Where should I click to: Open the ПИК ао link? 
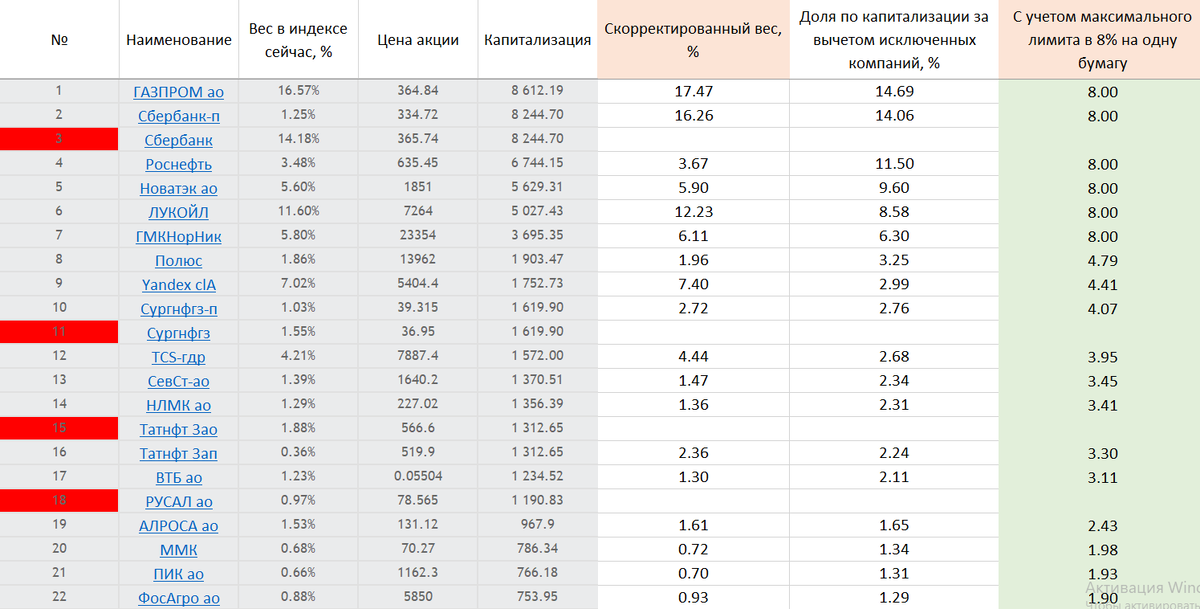click(179, 573)
